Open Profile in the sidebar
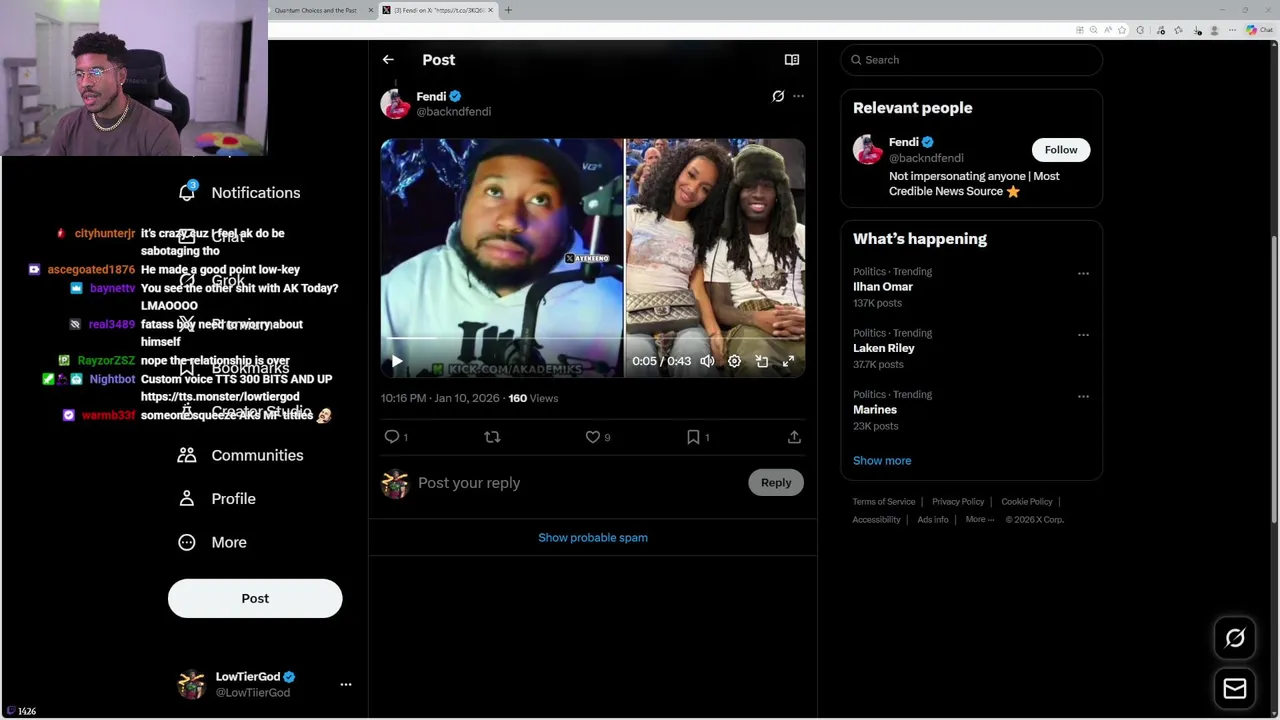Viewport: 1280px width, 720px height. coord(216,499)
